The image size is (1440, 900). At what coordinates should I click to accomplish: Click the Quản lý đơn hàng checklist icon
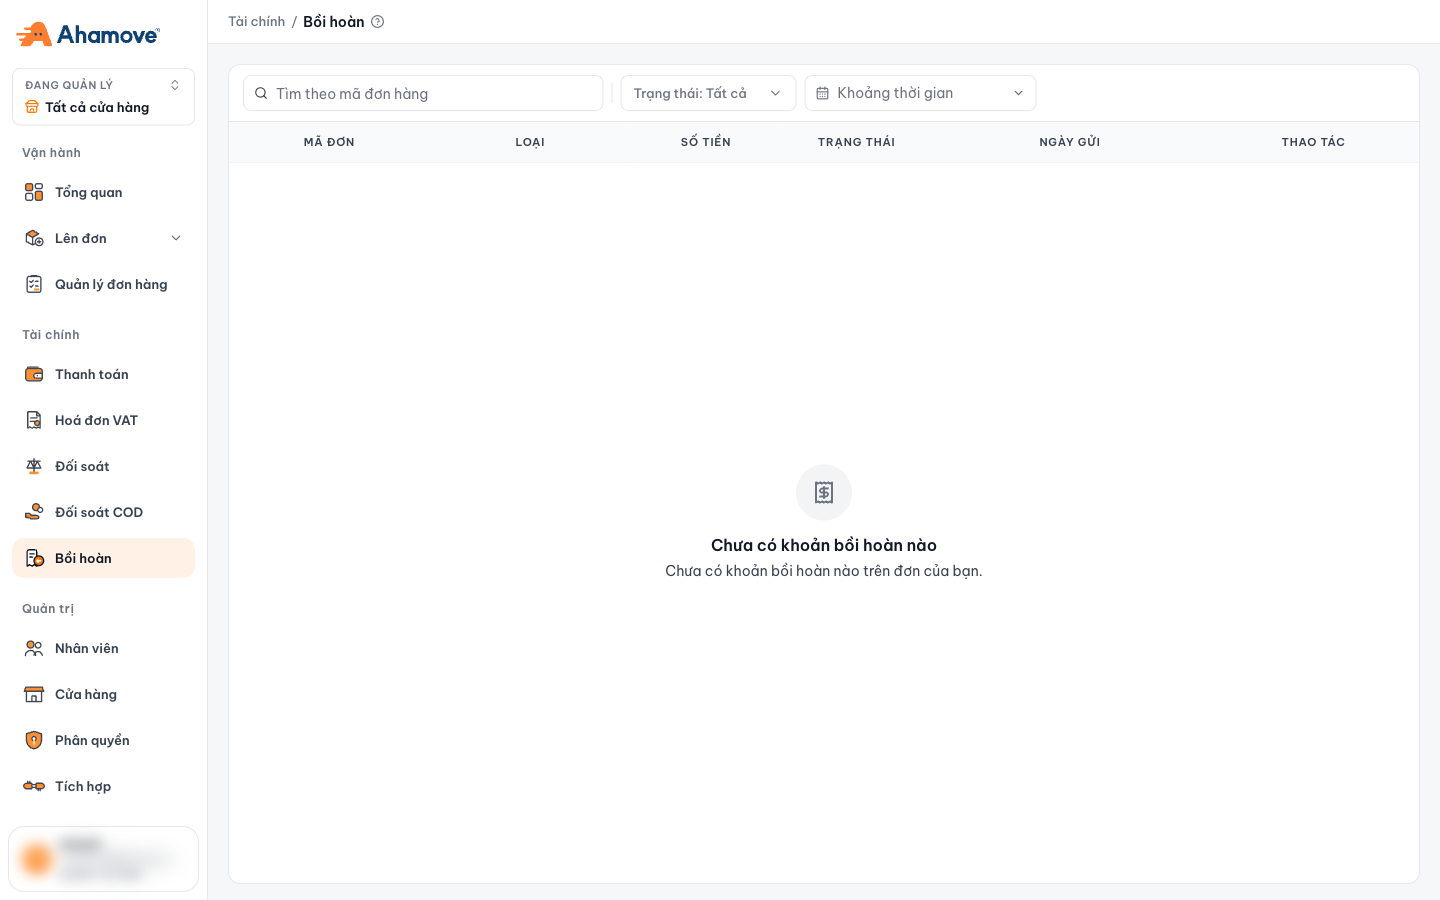34,284
